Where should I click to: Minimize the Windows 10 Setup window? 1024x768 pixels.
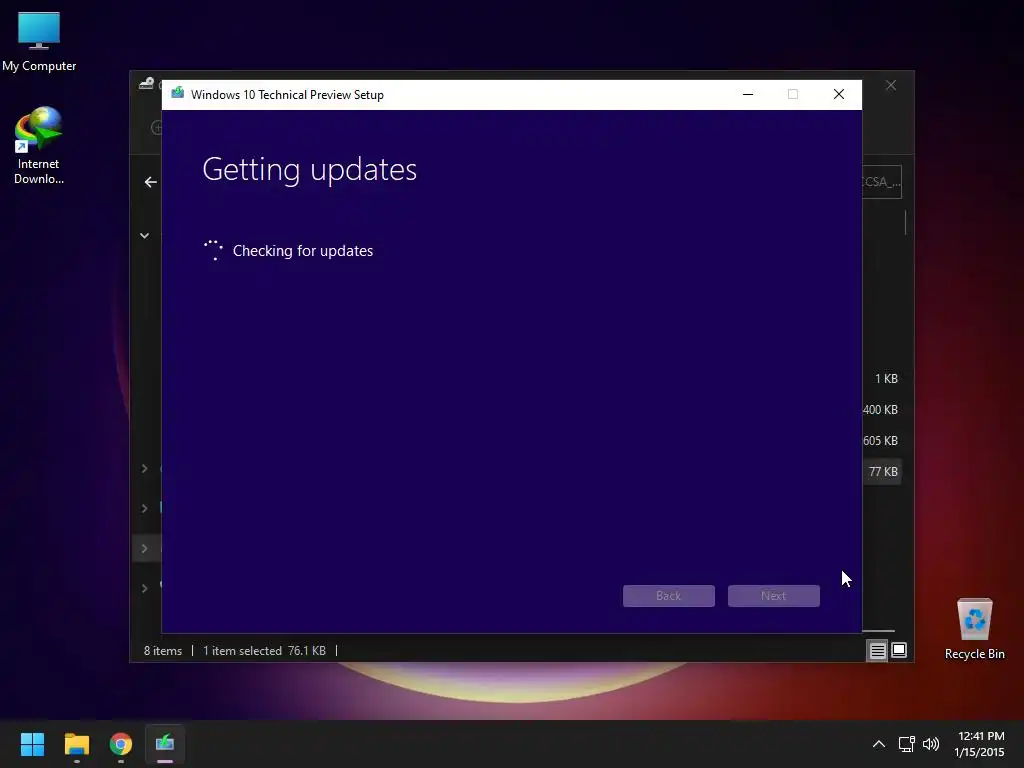point(748,95)
